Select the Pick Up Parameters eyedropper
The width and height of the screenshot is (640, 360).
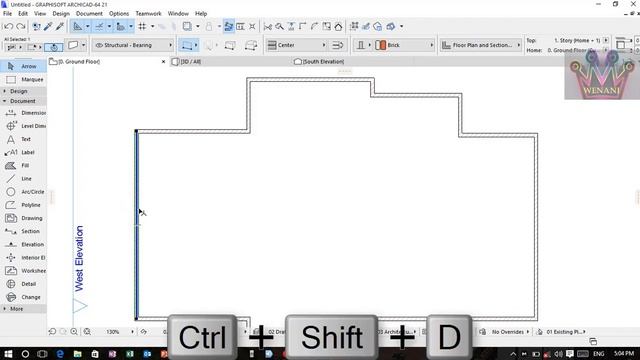[x=48, y=27]
